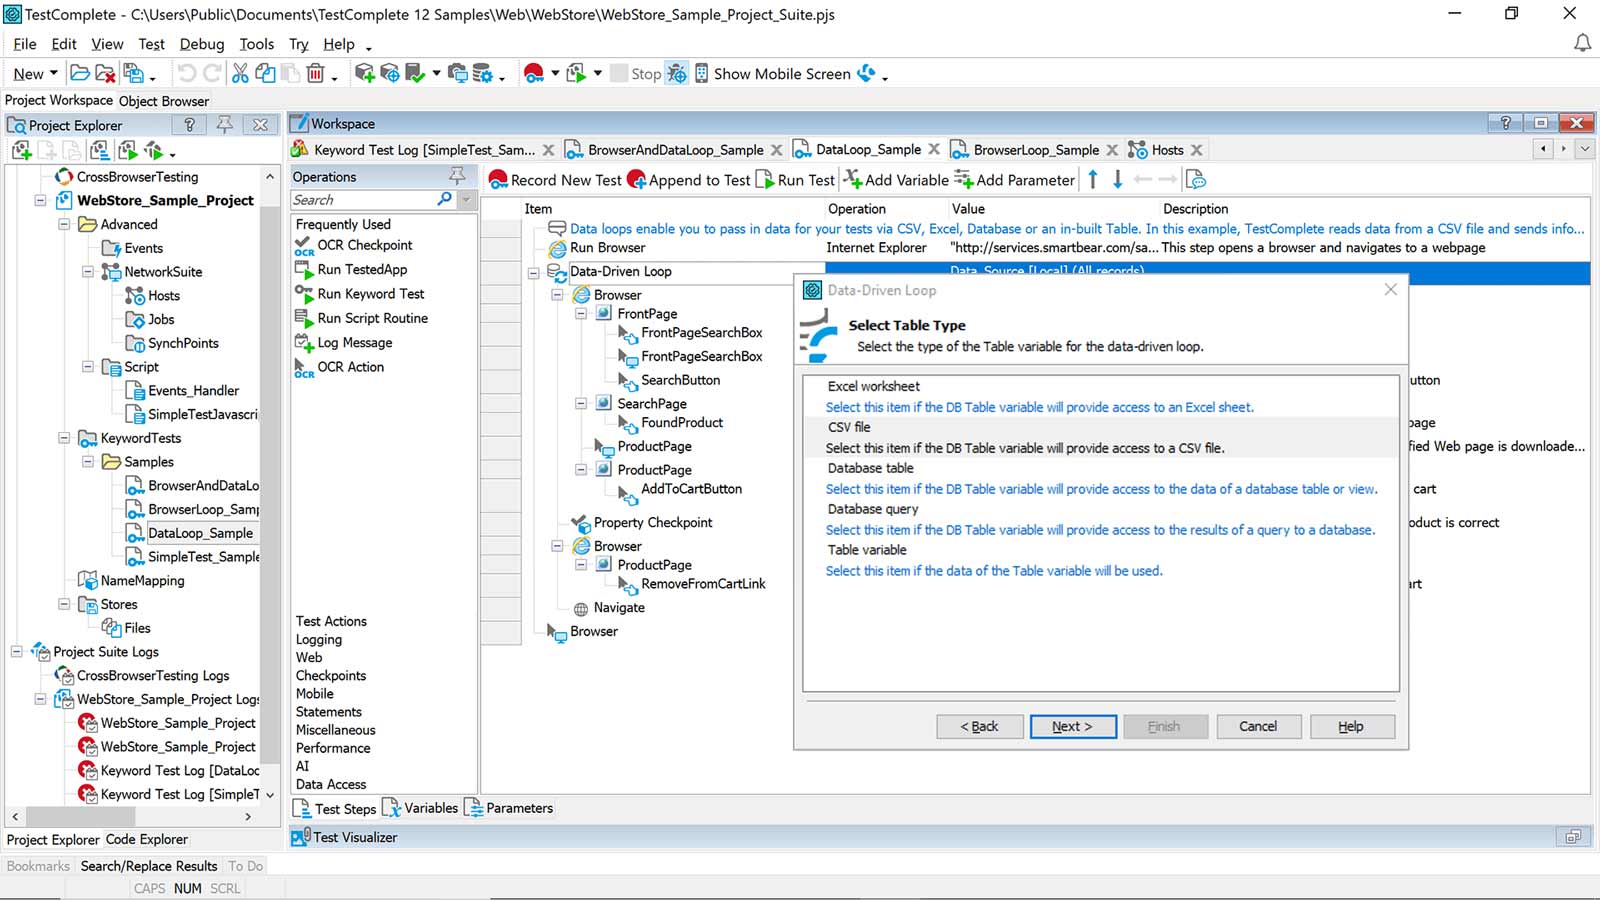The image size is (1600, 900).
Task: Click the Record test red icon in main toolbar
Action: tap(534, 73)
